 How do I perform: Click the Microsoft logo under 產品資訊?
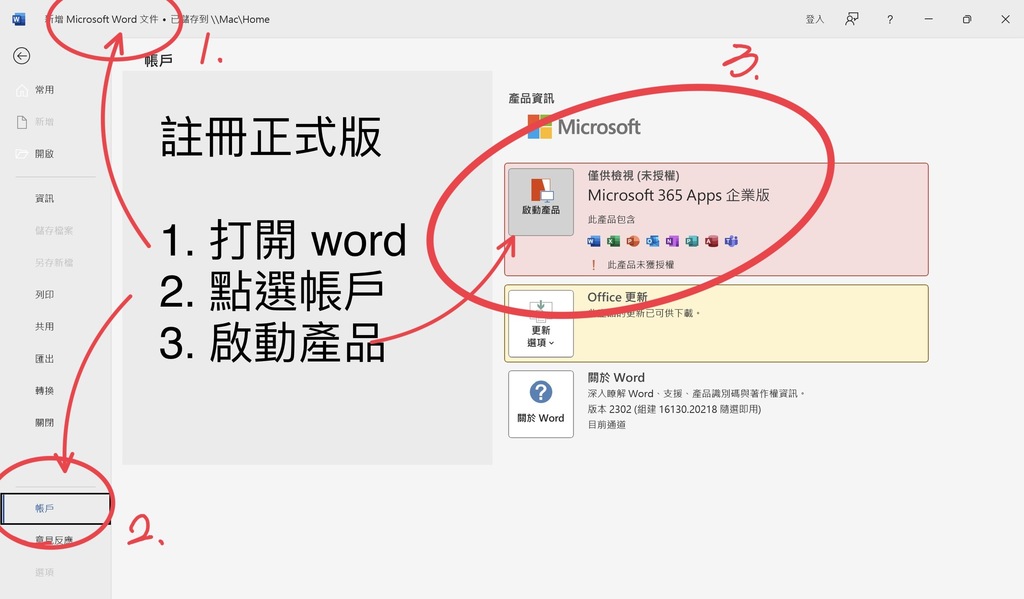pos(584,127)
